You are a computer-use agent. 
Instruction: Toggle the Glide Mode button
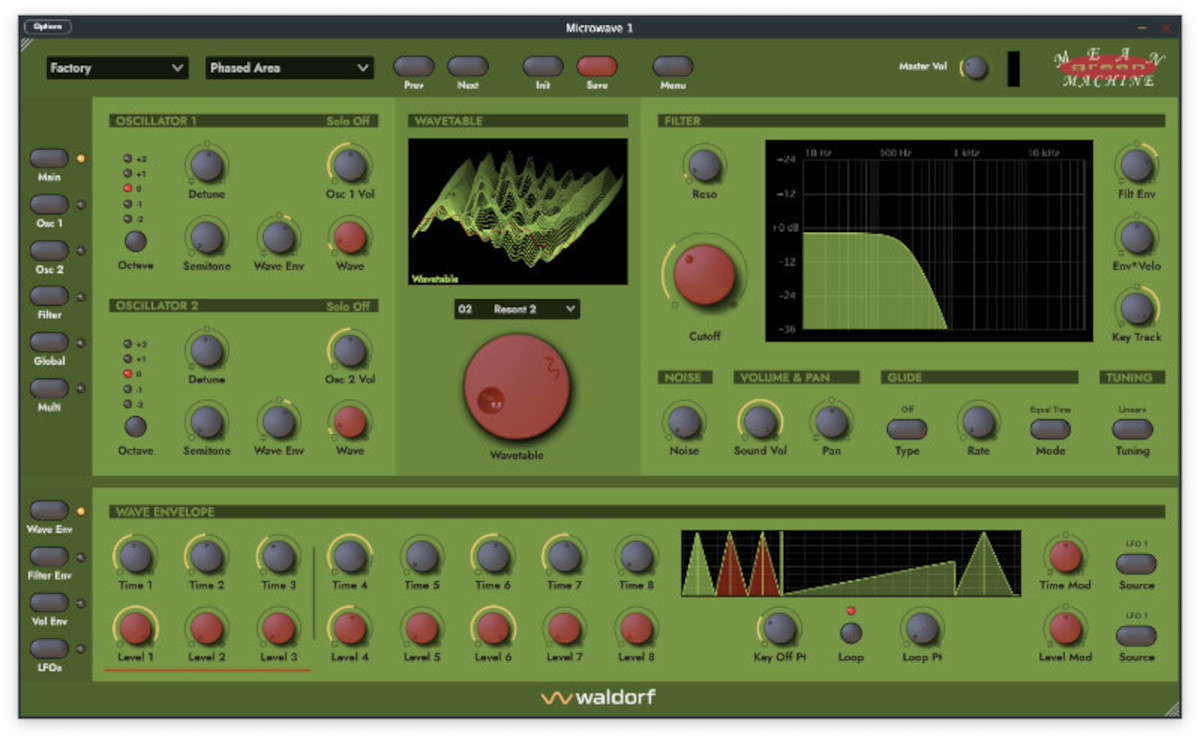coord(1050,429)
